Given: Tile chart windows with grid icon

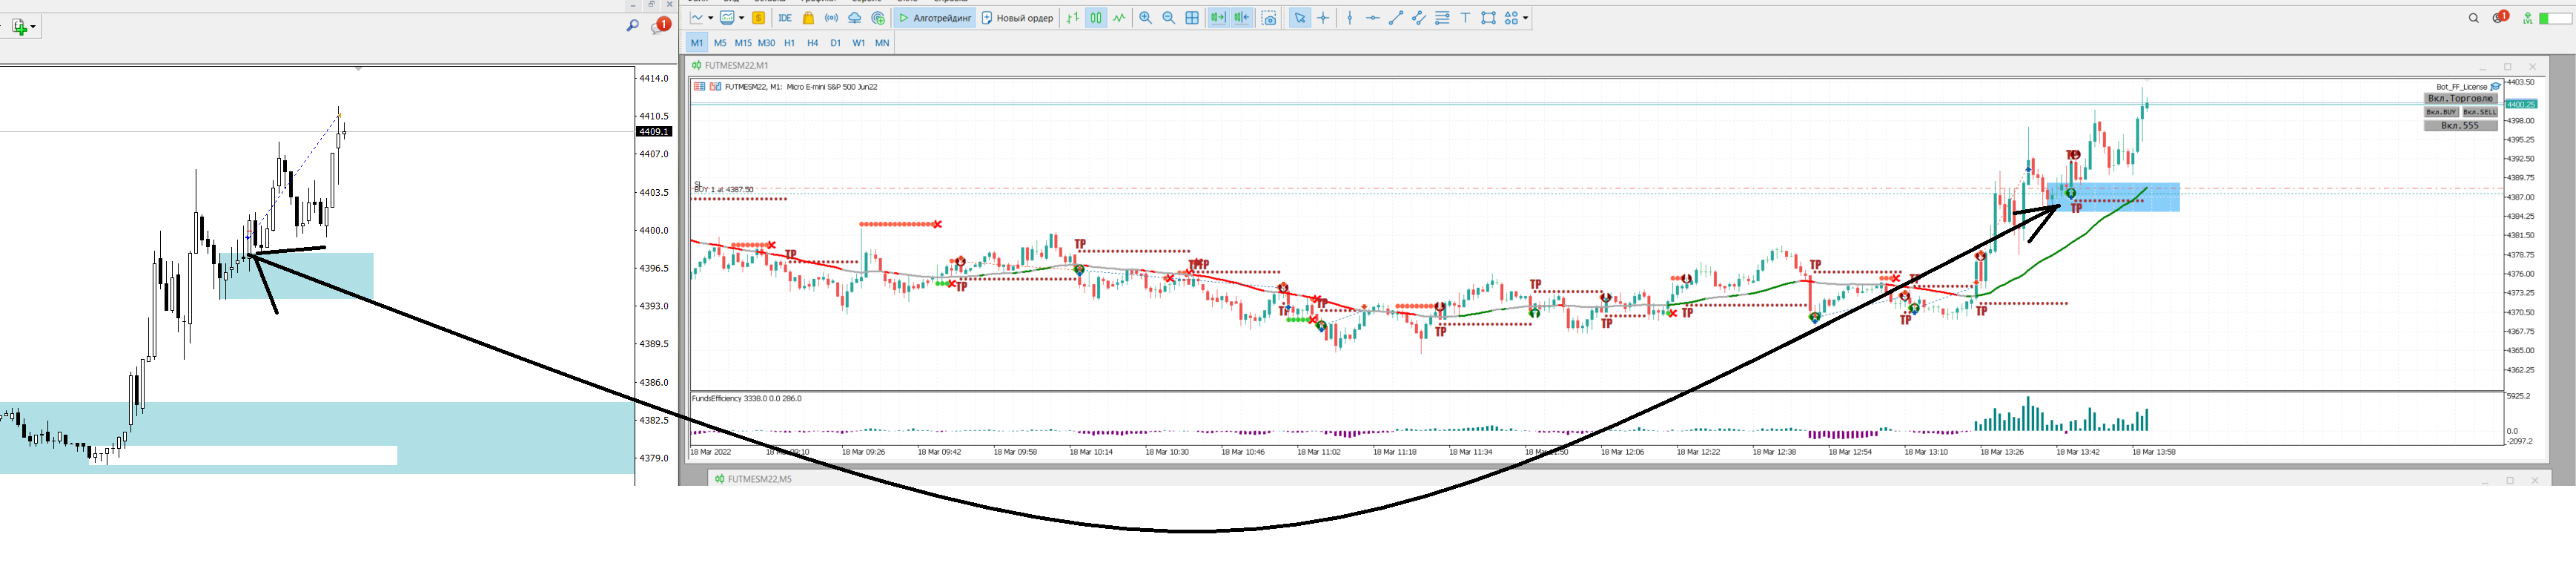Looking at the screenshot, I should click(1192, 18).
